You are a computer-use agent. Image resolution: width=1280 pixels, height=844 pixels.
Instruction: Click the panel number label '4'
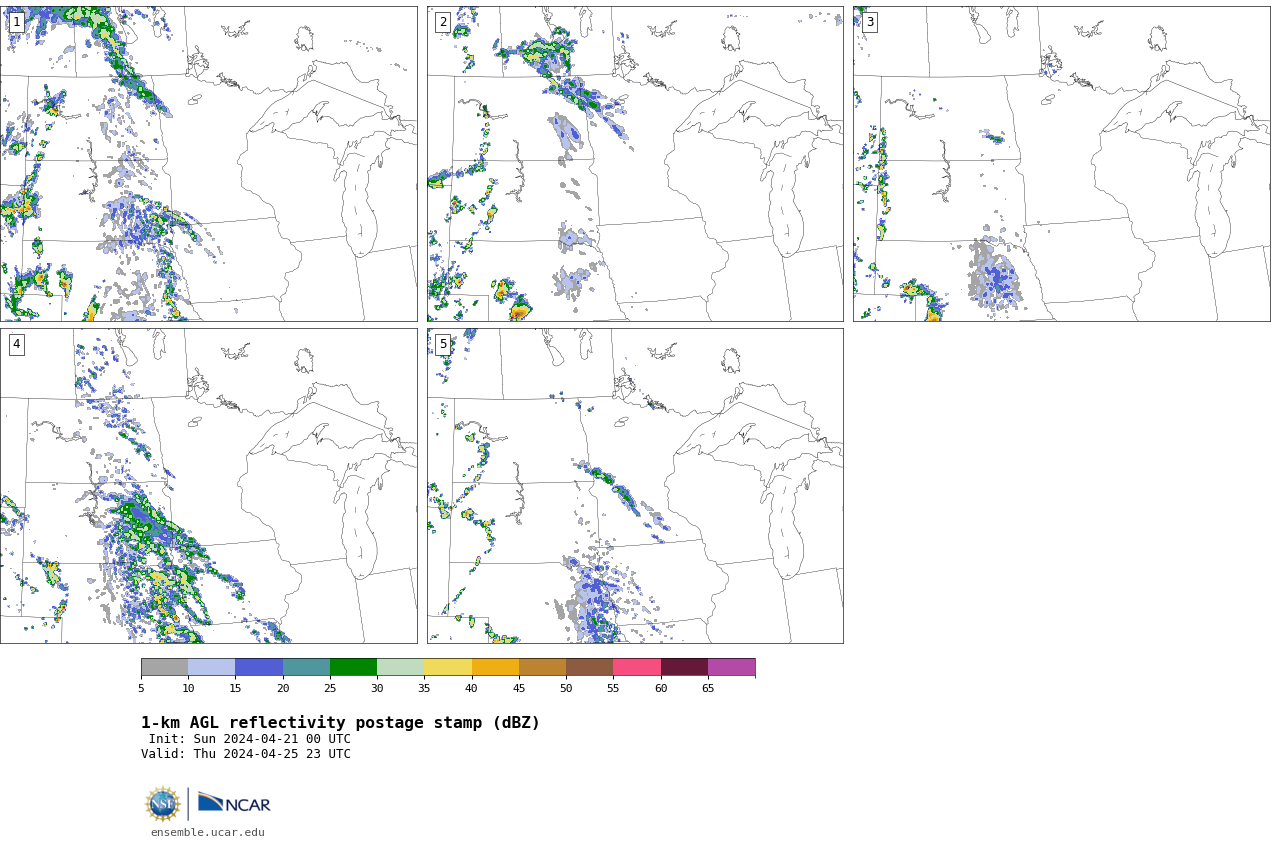[16, 344]
